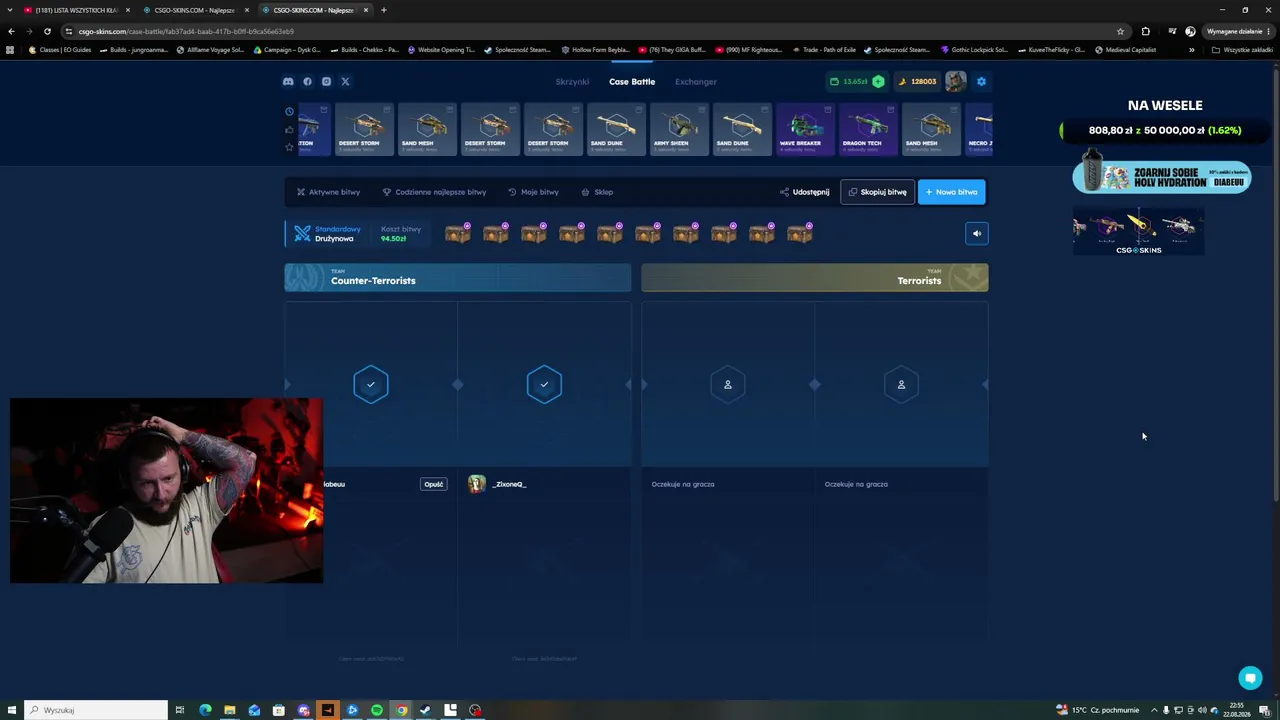The height and width of the screenshot is (720, 1280).
Task: Open the Facebook social link icon
Action: click(x=307, y=81)
